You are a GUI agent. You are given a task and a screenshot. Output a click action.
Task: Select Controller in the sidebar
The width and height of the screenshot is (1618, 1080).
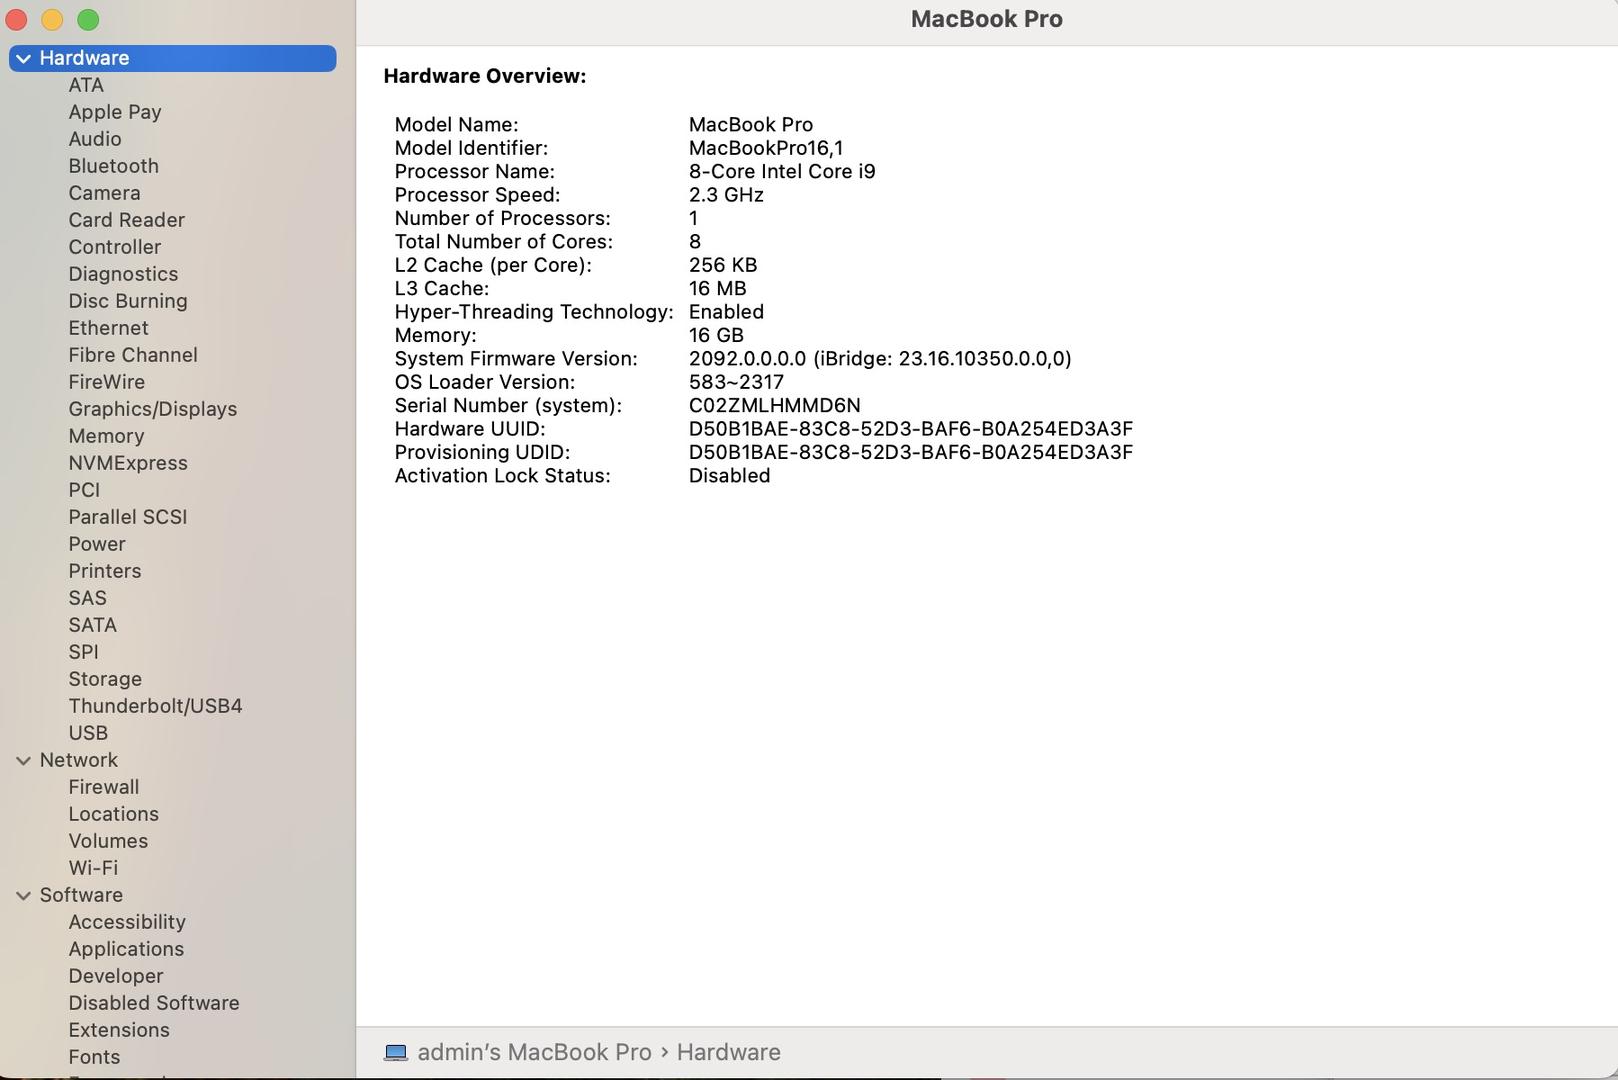114,247
